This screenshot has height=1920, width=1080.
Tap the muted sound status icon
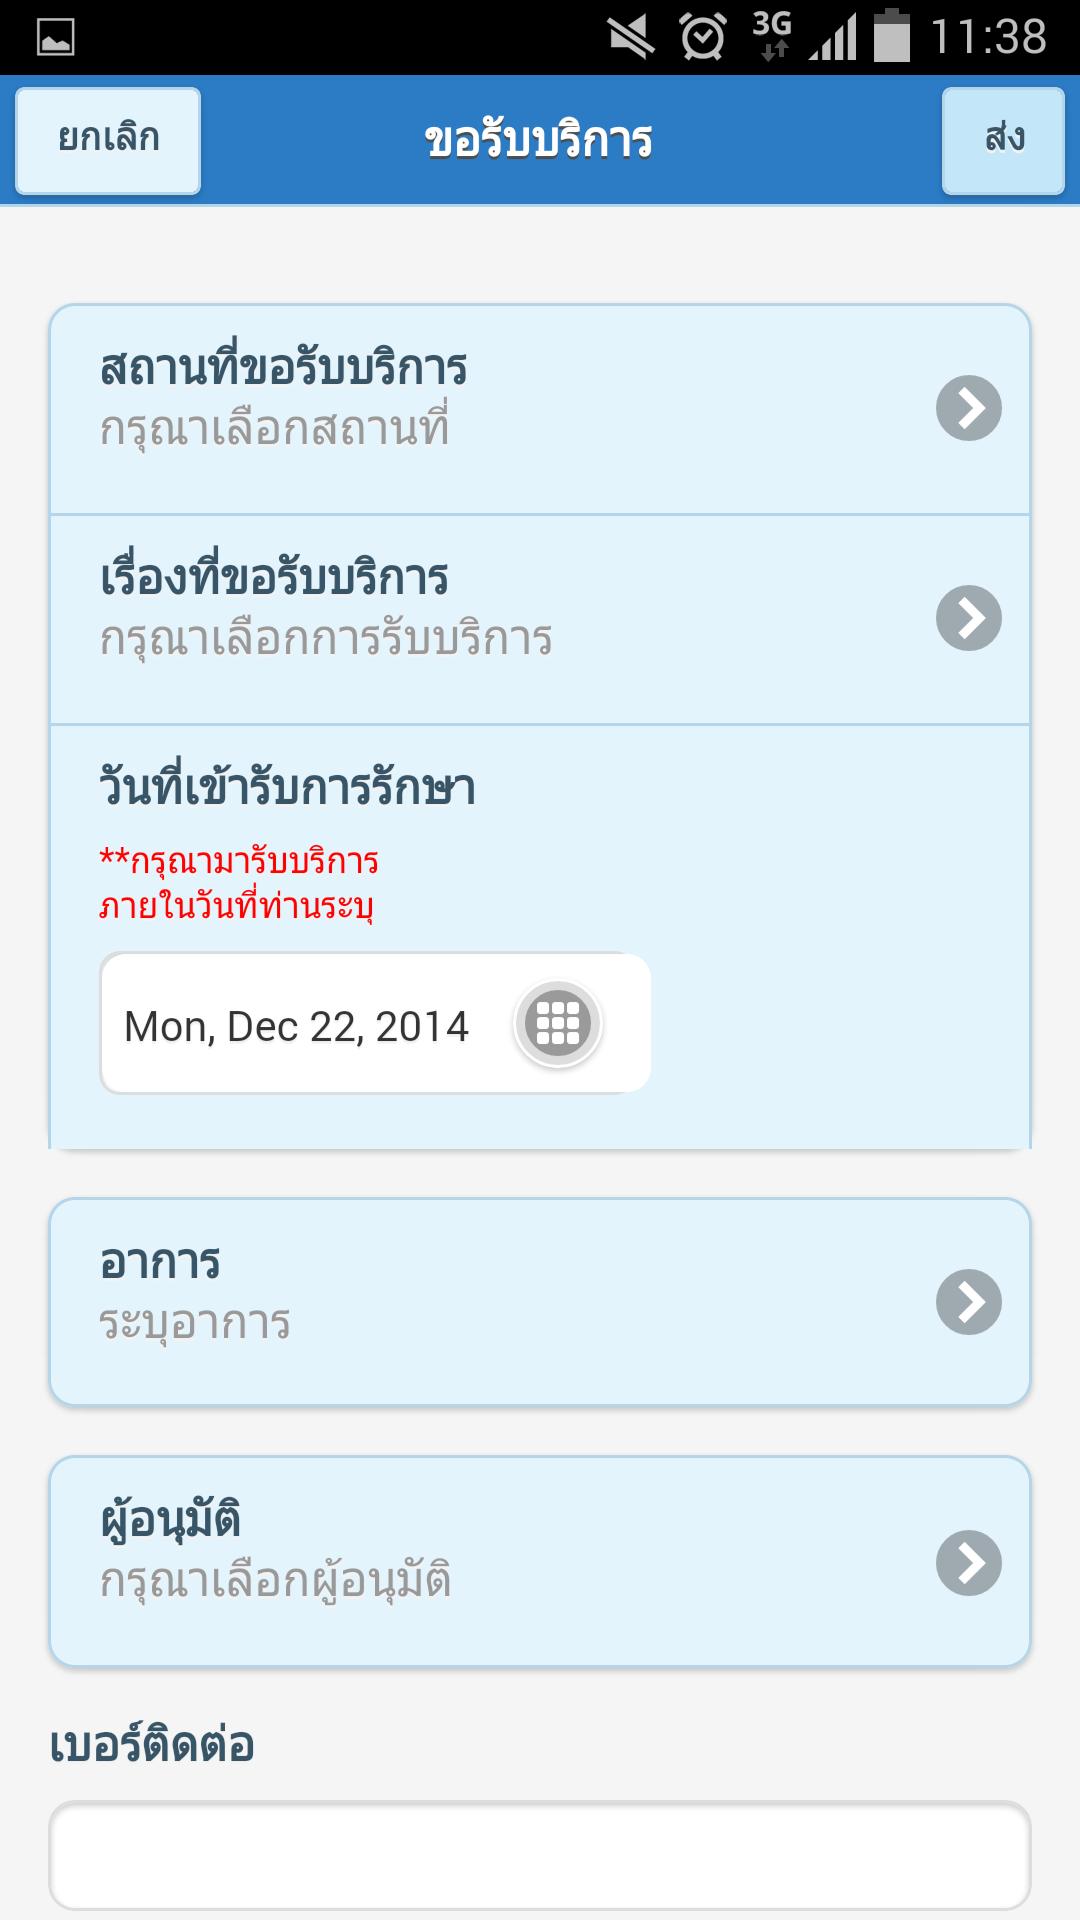coord(631,38)
